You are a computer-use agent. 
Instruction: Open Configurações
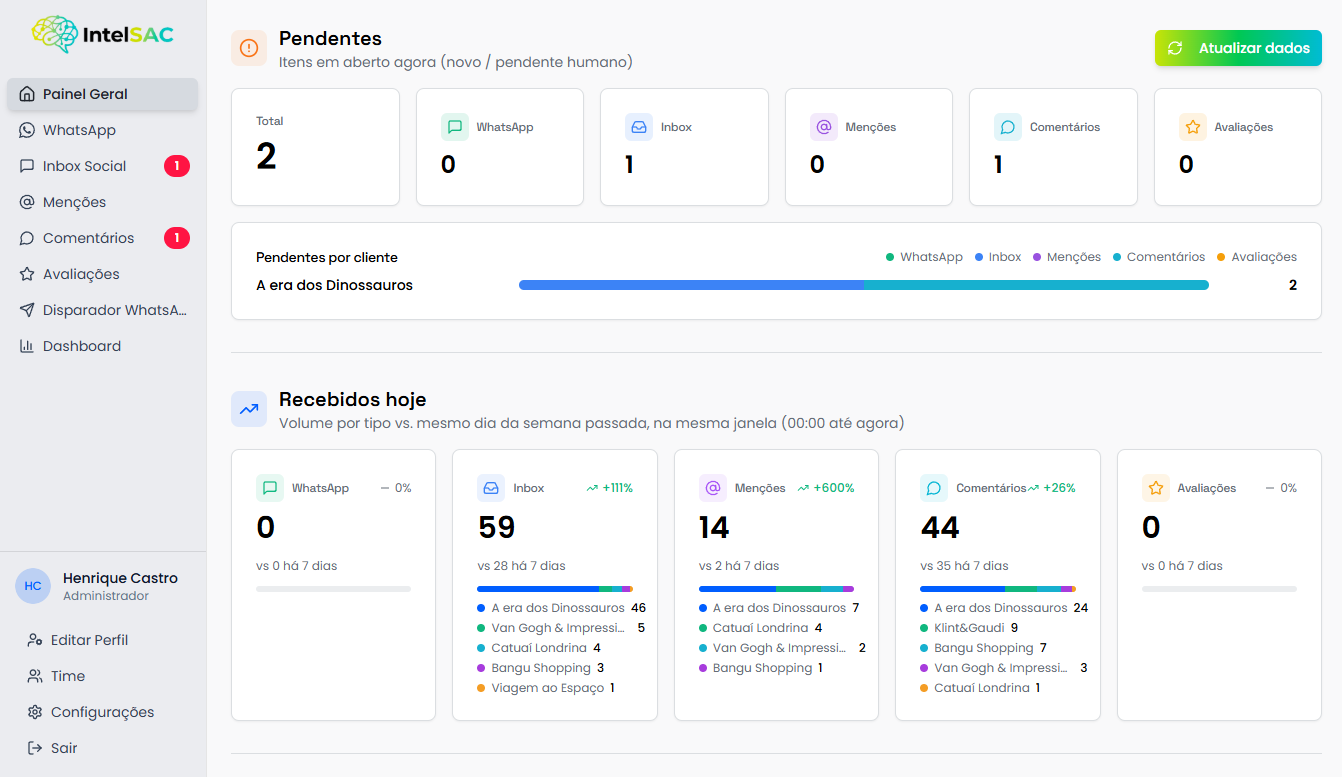(x=103, y=712)
